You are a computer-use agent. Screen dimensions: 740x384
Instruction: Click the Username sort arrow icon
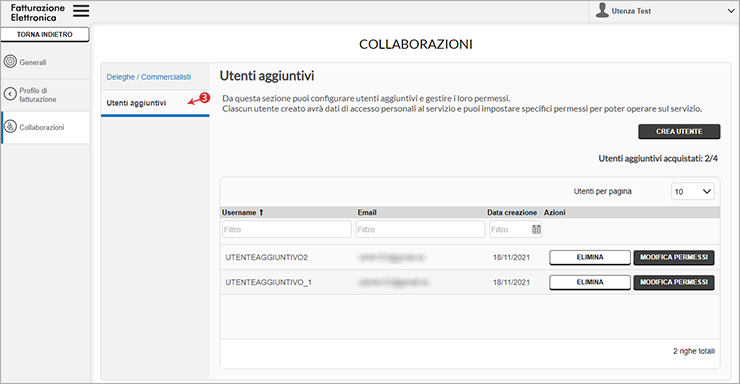click(261, 213)
